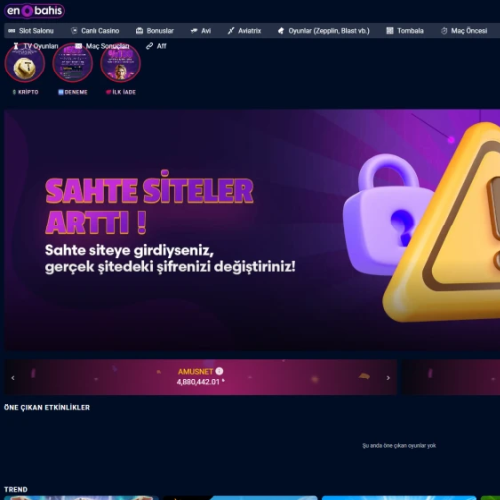Click the Amusnet jackpot amount

(199, 382)
